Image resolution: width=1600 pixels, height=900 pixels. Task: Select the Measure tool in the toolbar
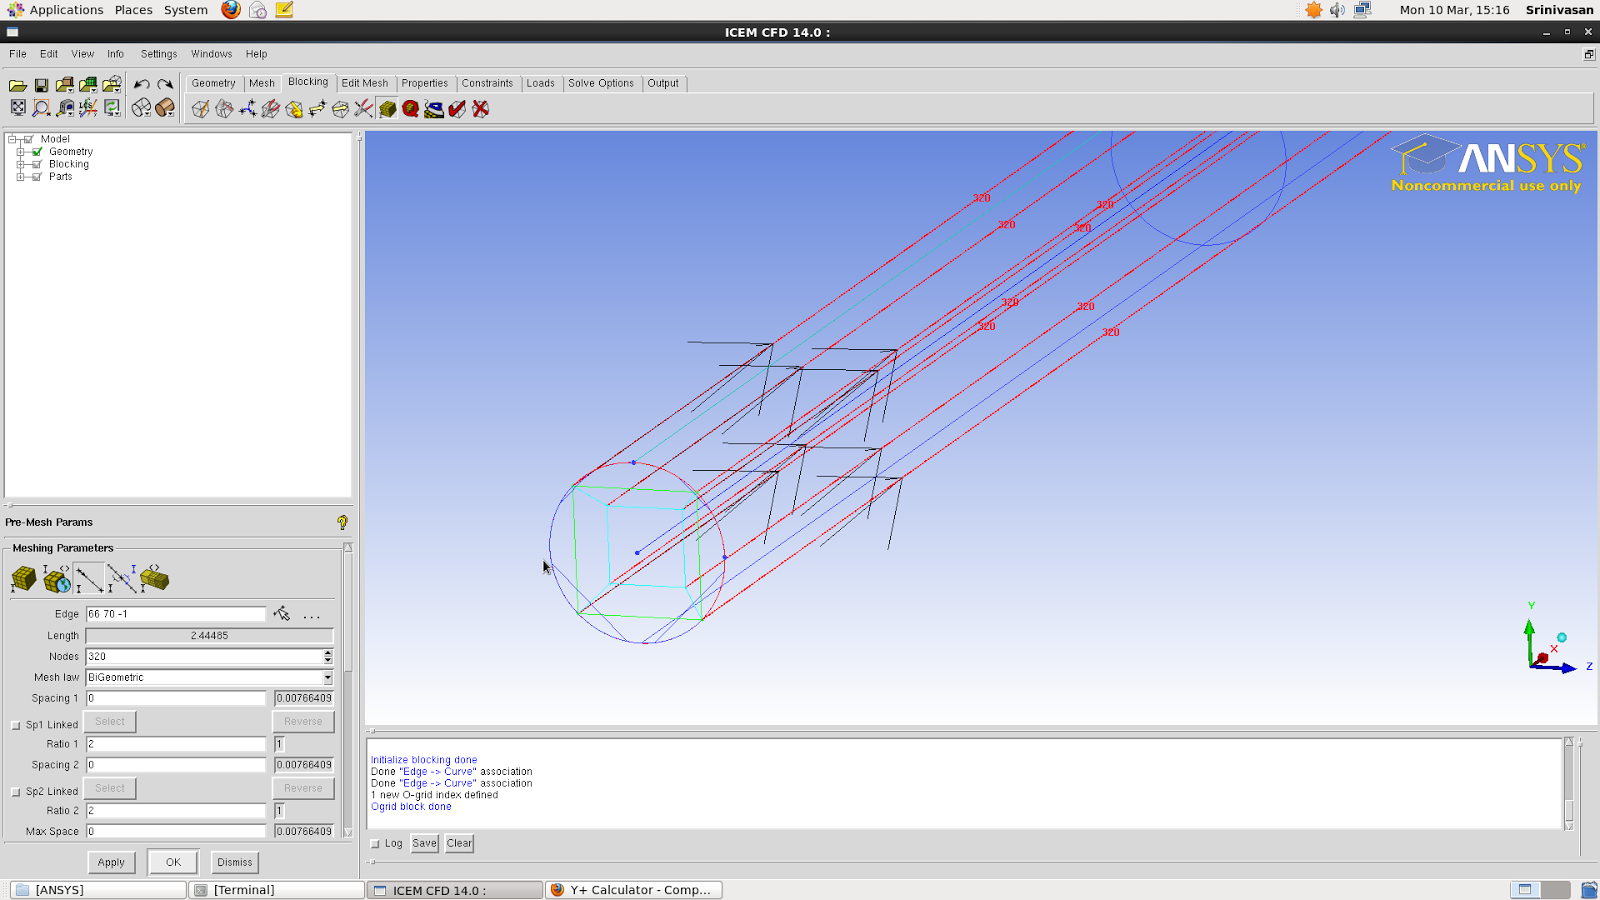(66, 106)
